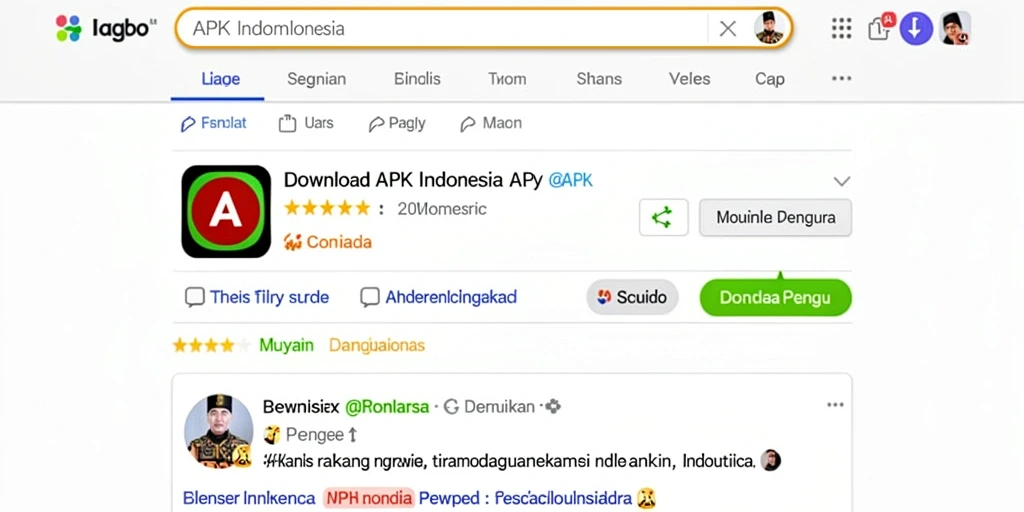
Task: Click the Bewnisiex author name
Action: tap(301, 407)
